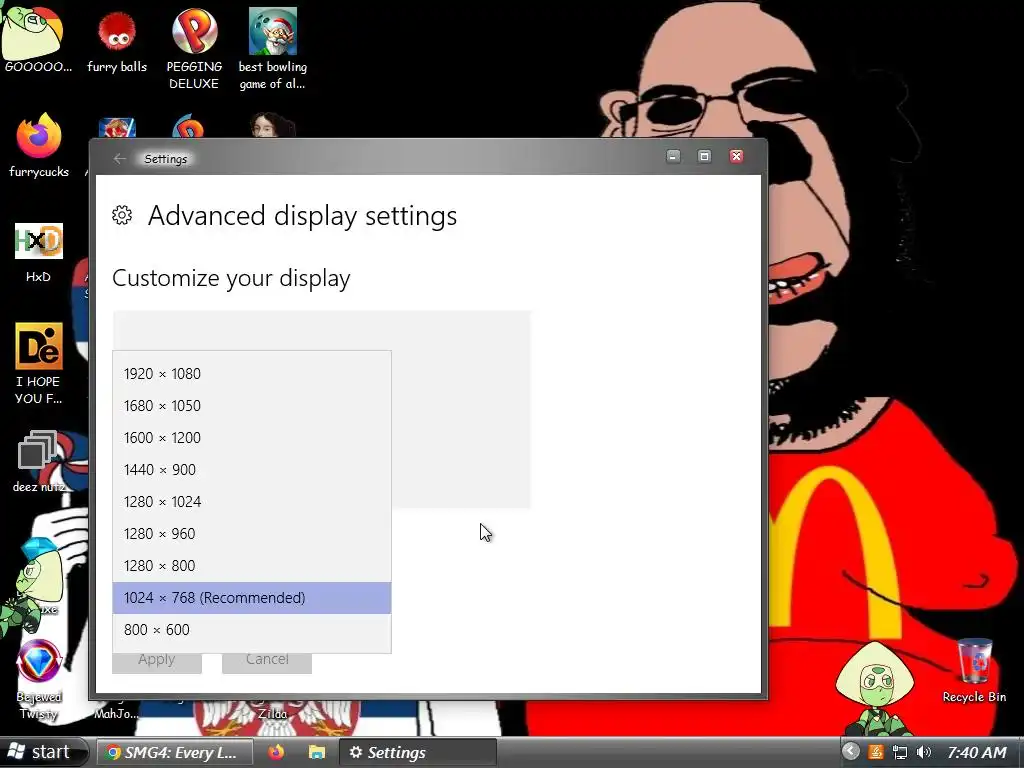Switch to SMG4 Chrome taskbar item
This screenshot has width=1024, height=768.
176,752
